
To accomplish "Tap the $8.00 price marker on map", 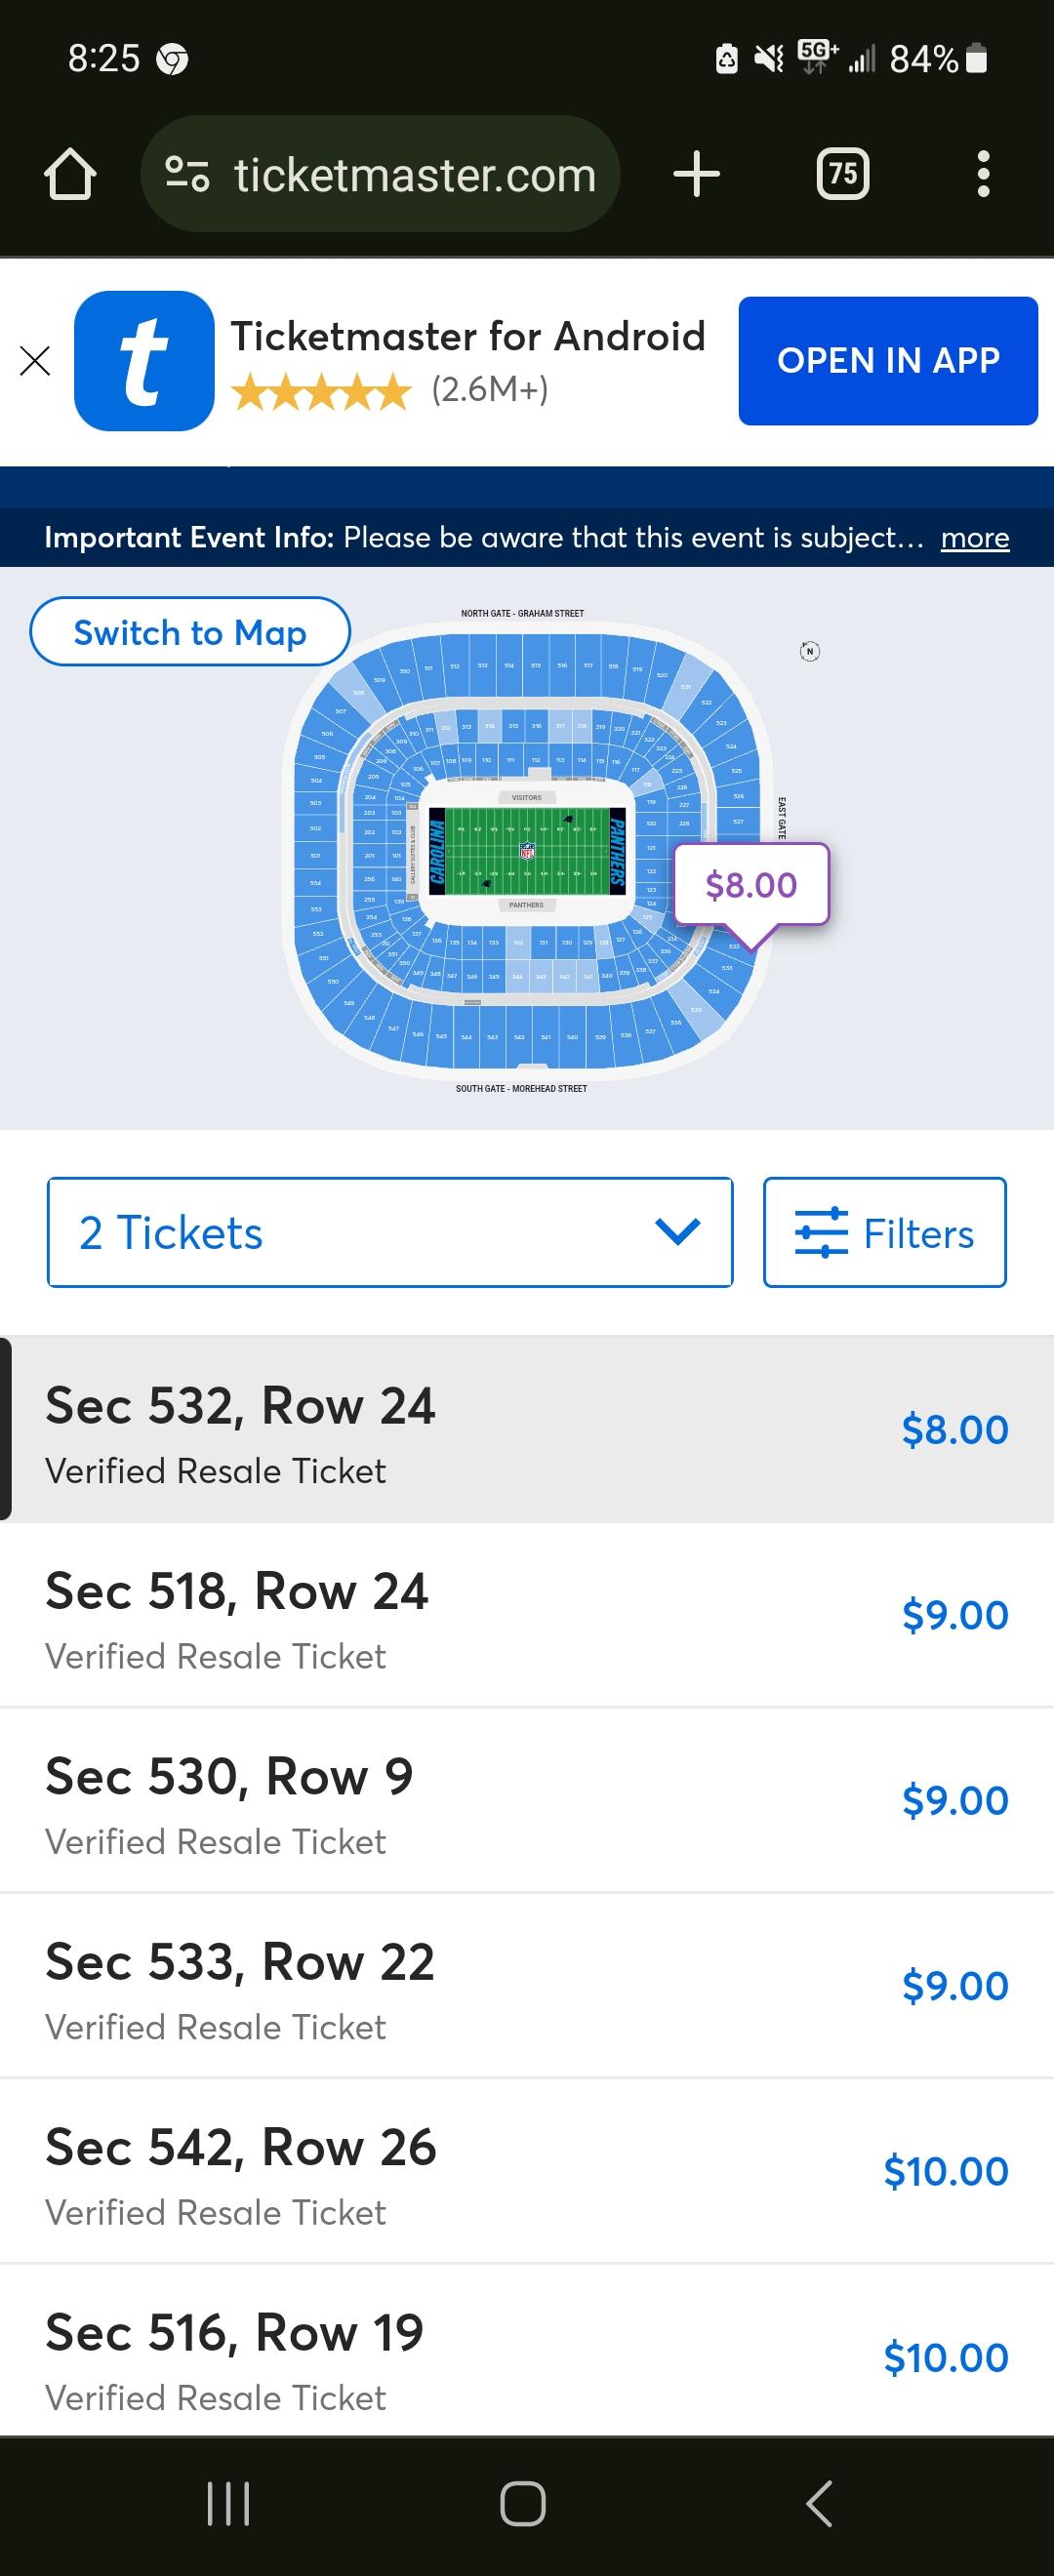I will point(751,885).
